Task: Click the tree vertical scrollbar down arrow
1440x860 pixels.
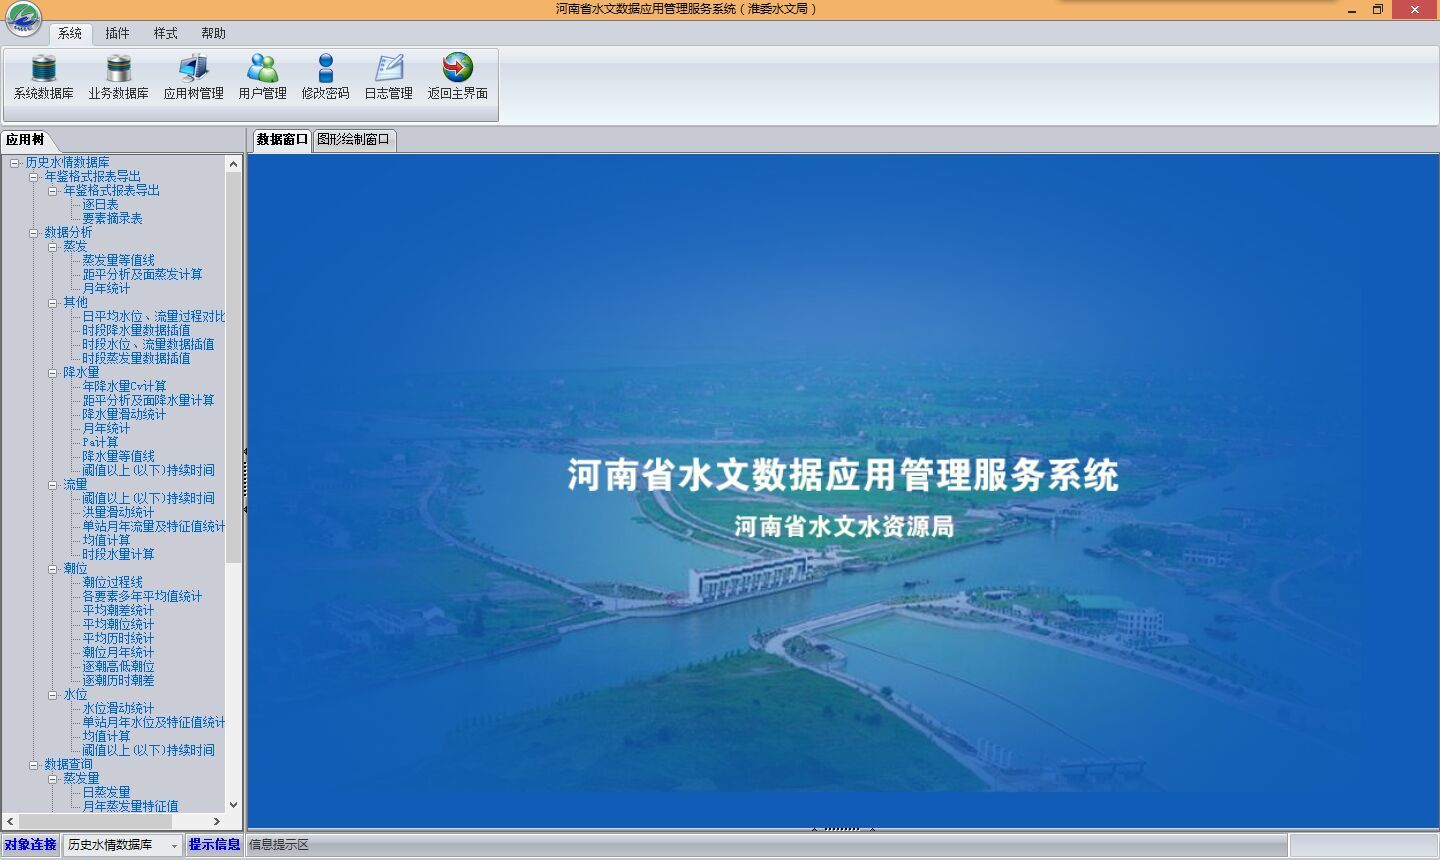Action: pyautogui.click(x=233, y=805)
